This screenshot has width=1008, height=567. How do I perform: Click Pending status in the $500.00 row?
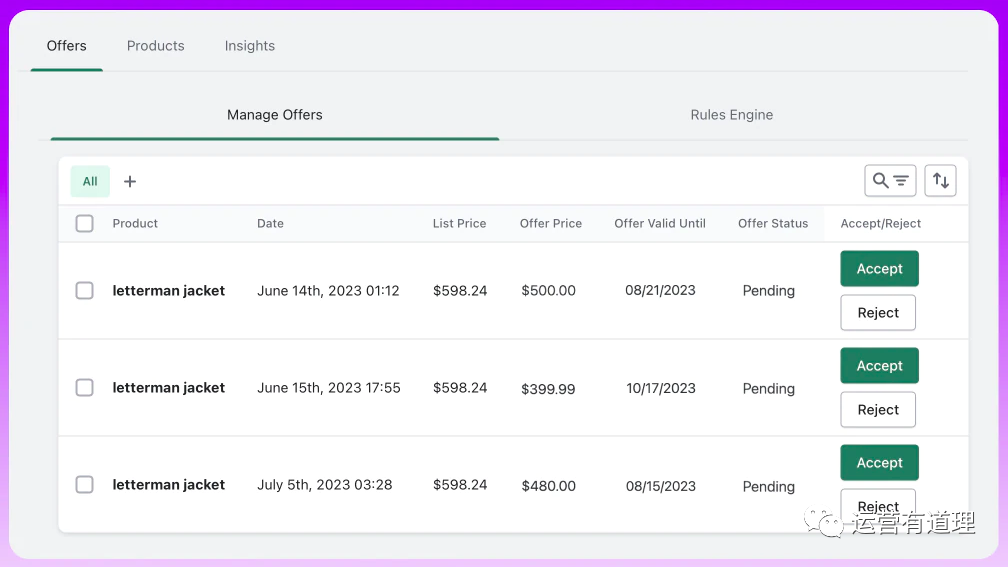pos(768,291)
